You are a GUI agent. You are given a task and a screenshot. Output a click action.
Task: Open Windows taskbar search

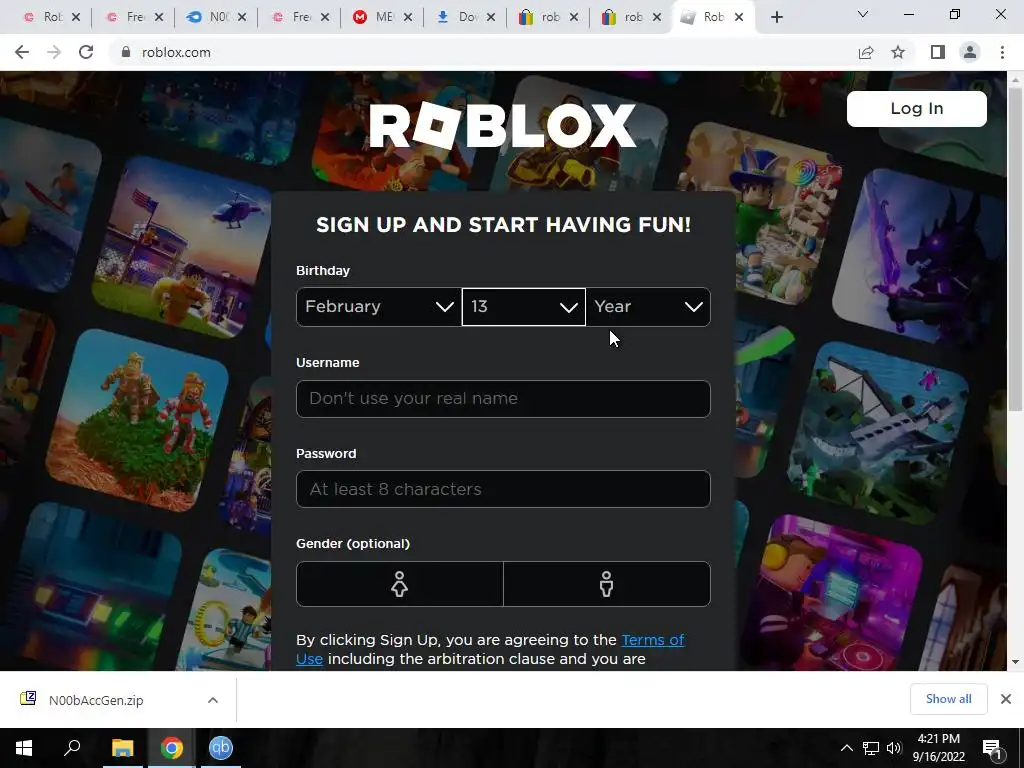coord(72,748)
